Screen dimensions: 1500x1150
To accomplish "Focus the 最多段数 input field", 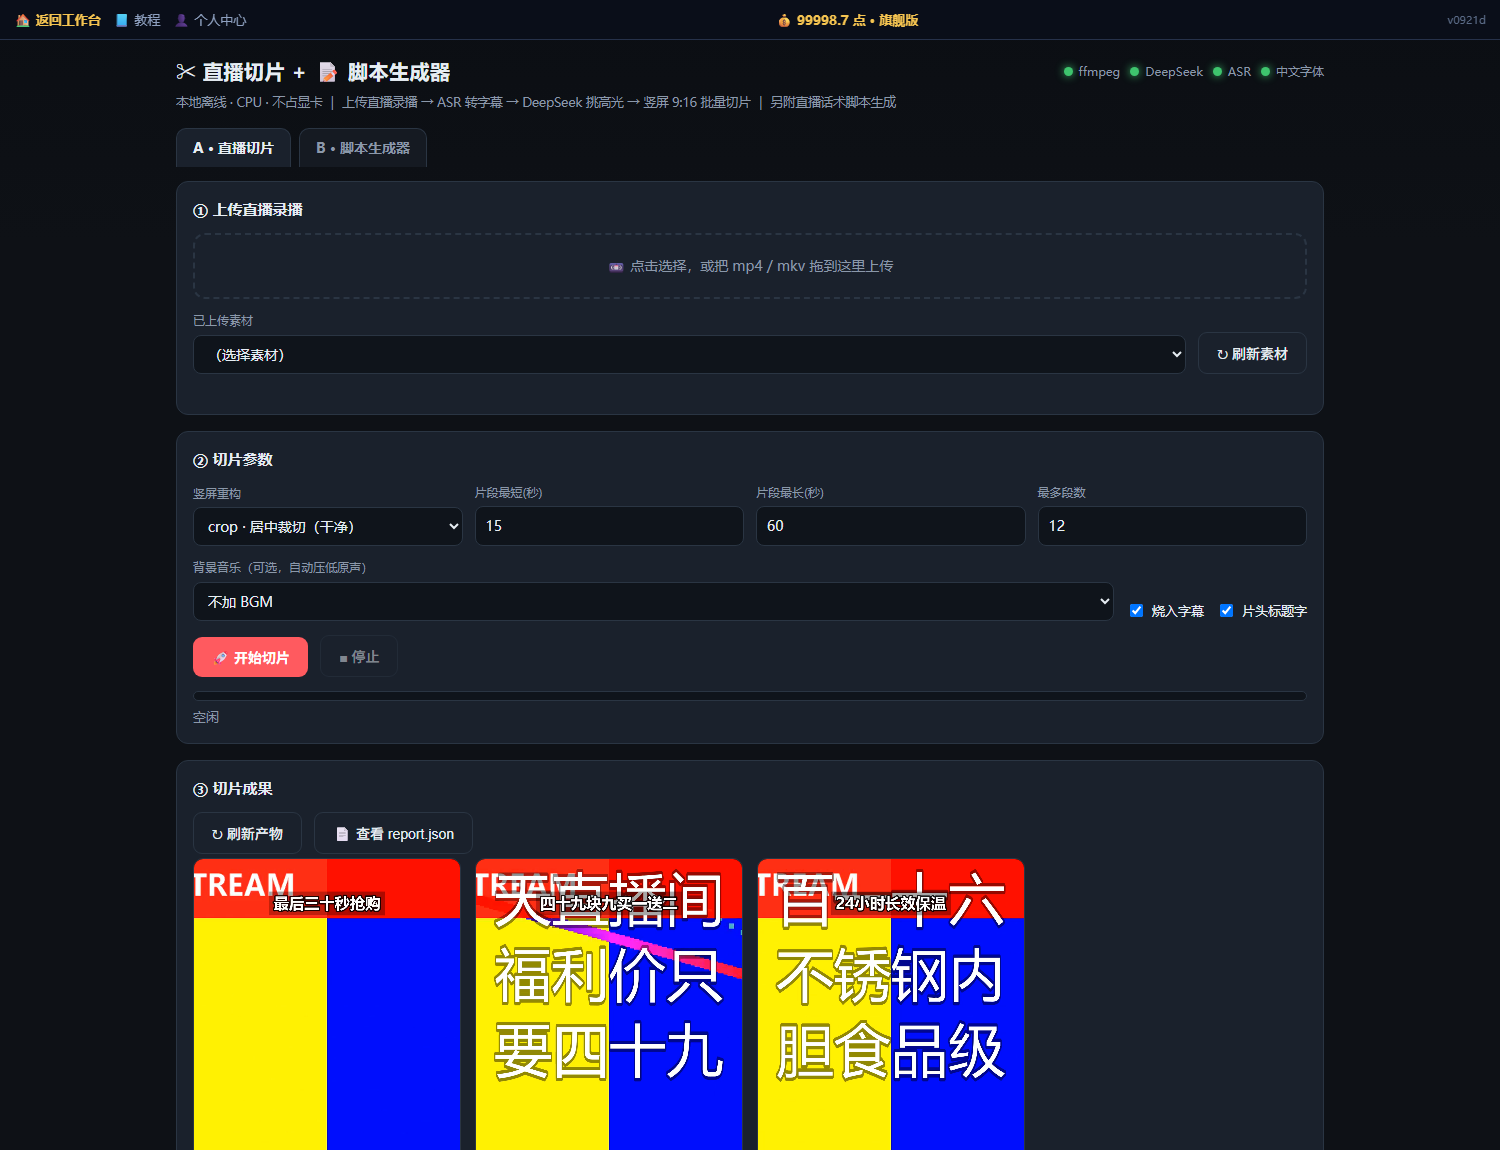I will [x=1172, y=526].
